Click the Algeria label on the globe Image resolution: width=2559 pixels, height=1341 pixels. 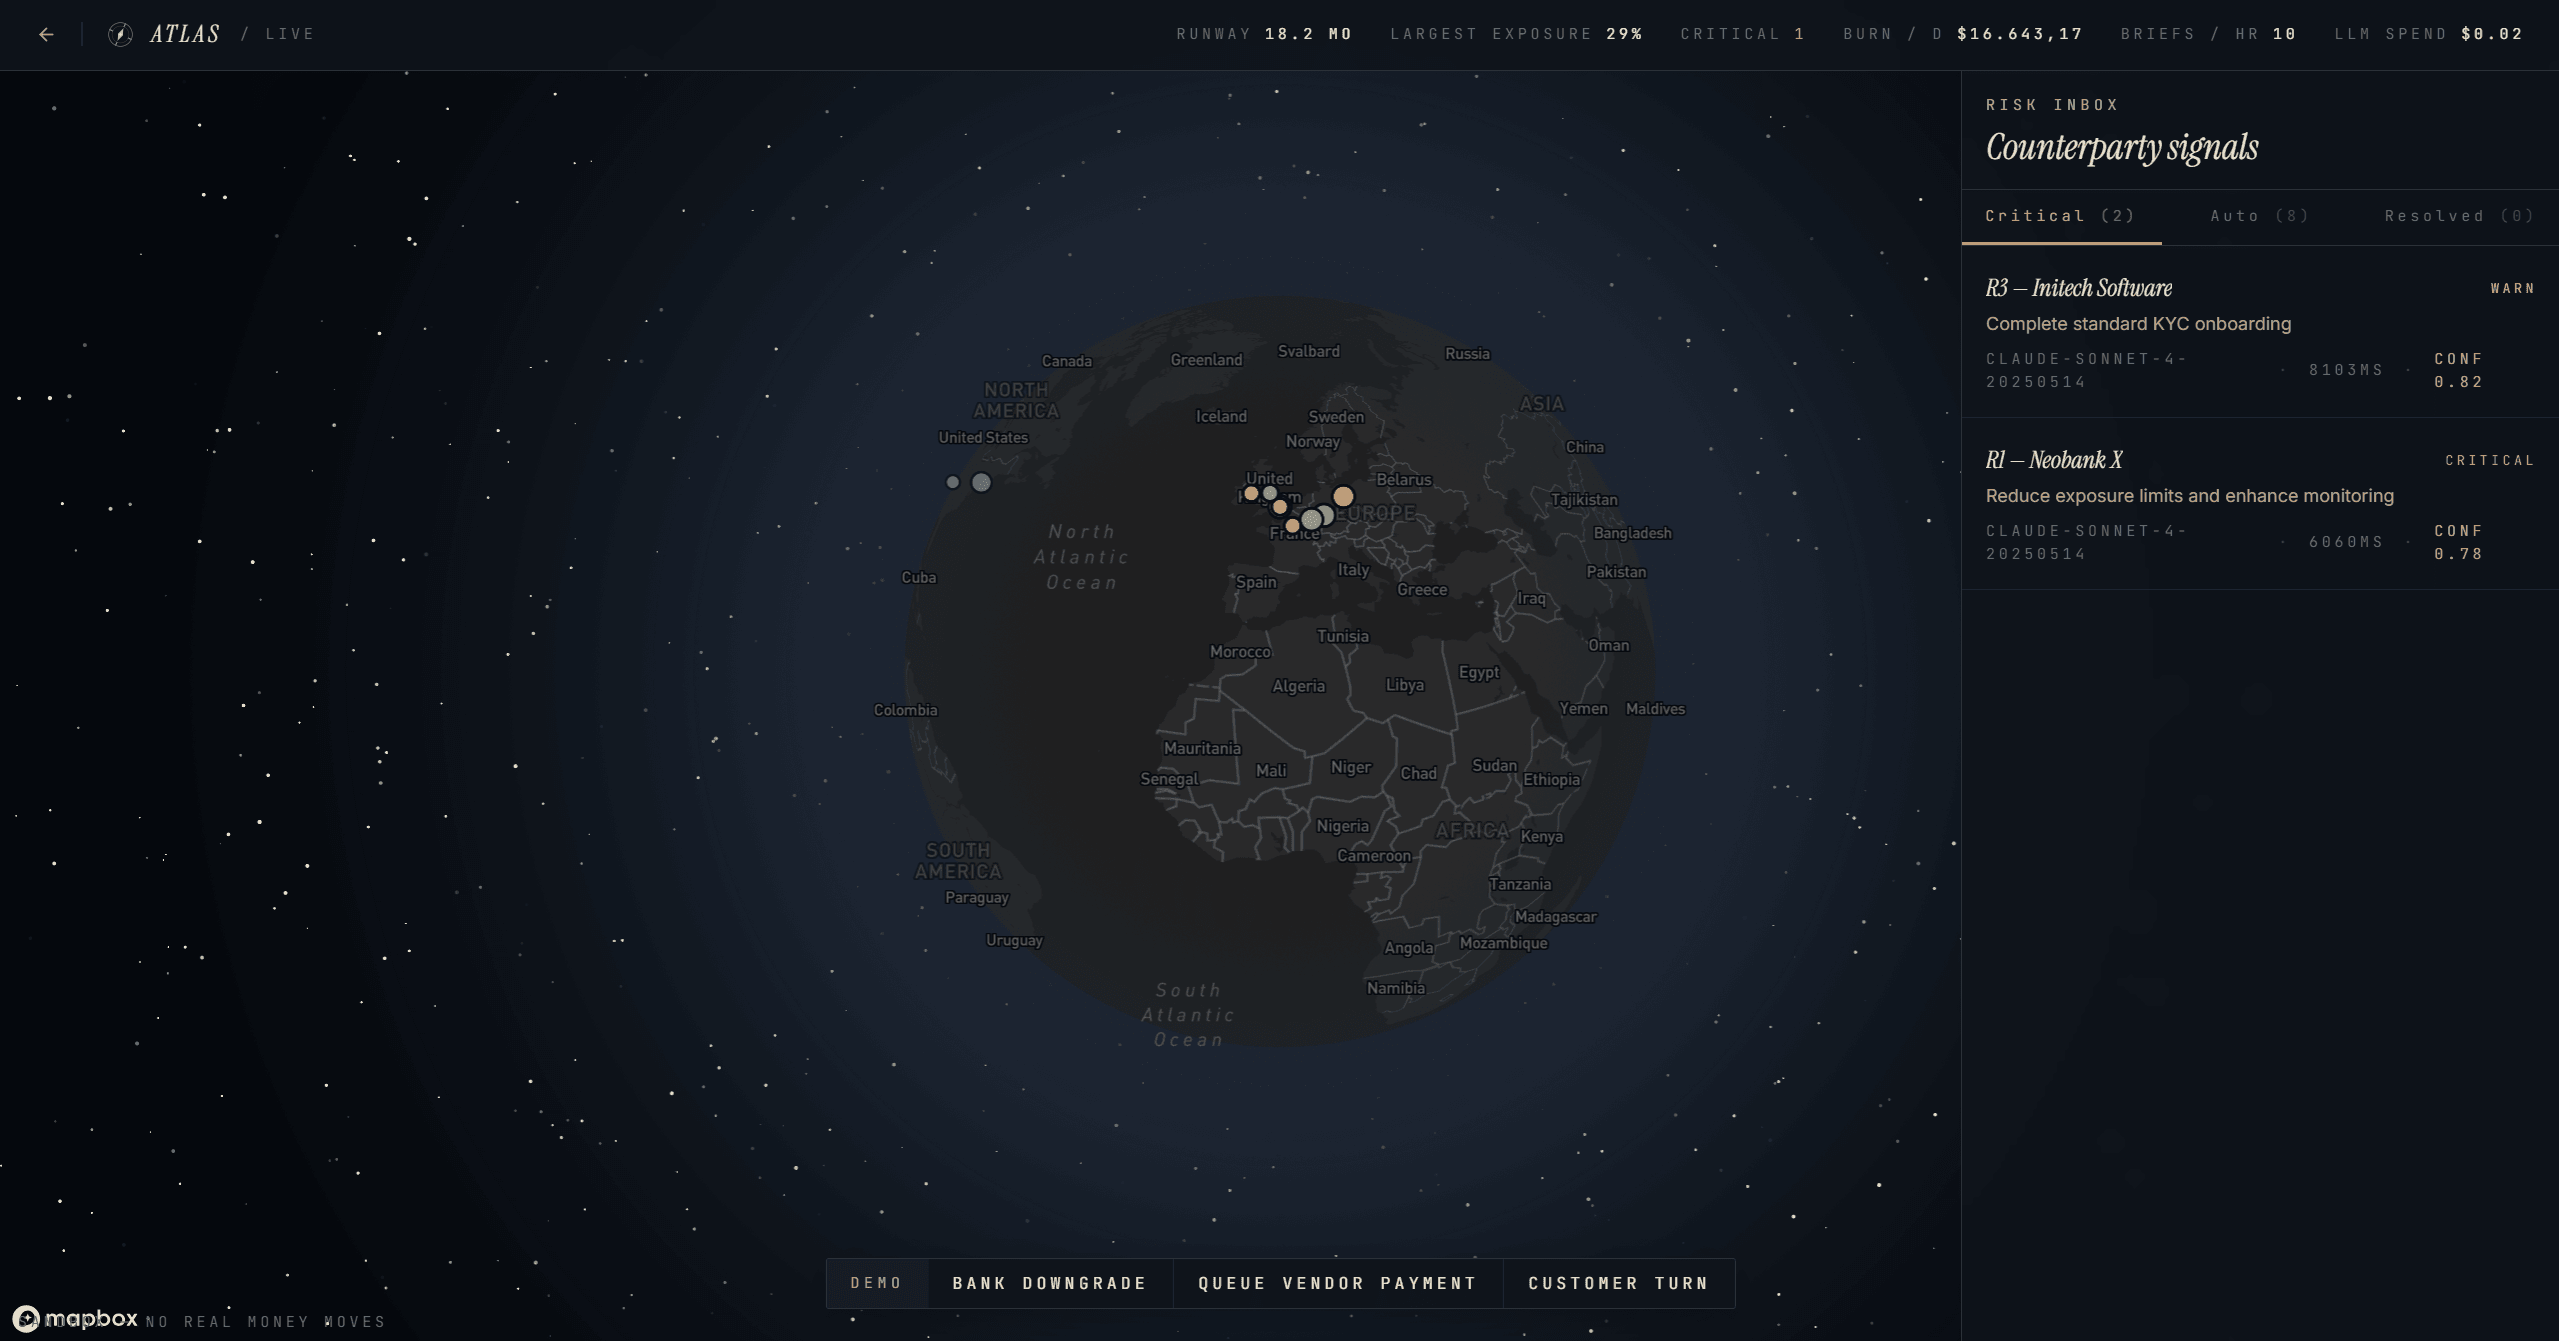[1298, 686]
